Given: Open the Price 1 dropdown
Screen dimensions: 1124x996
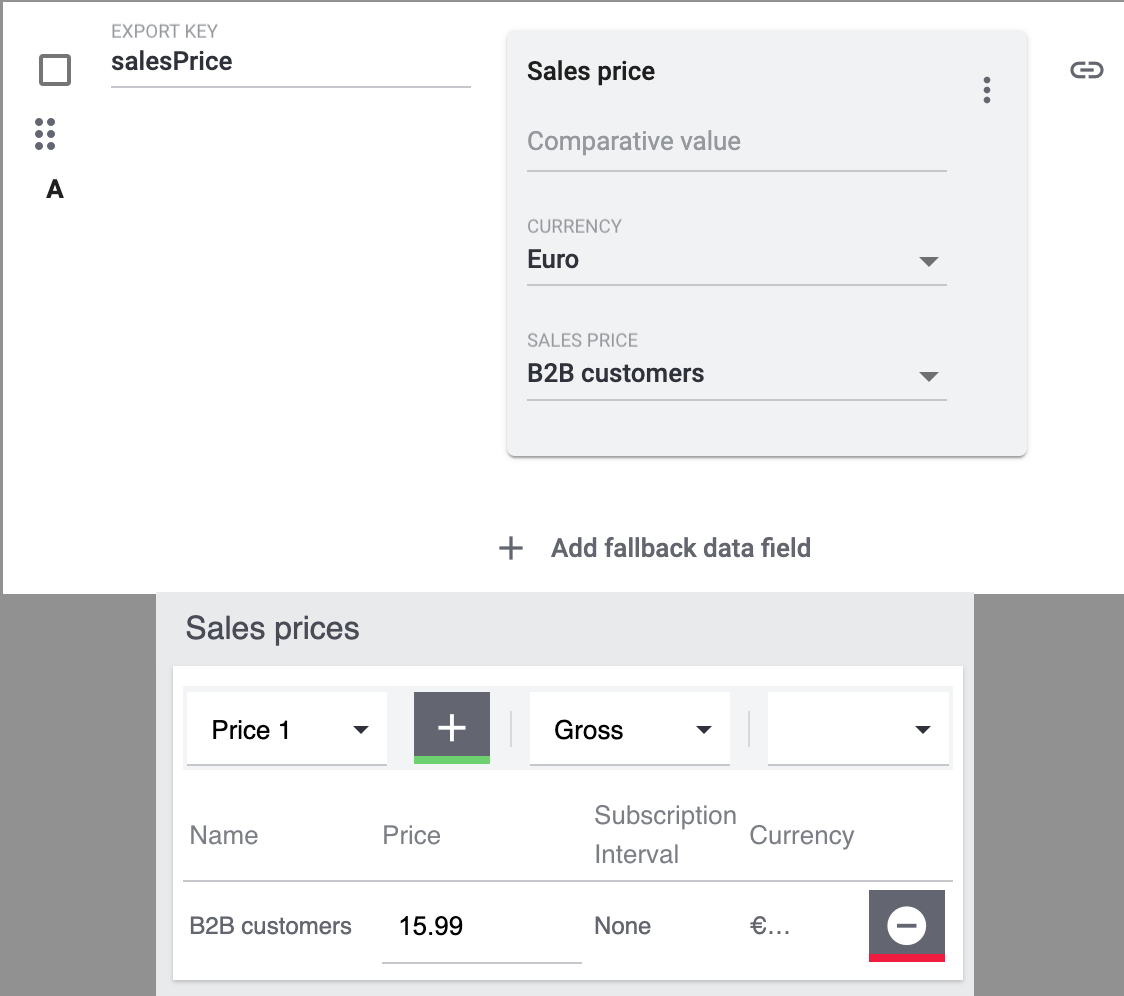Looking at the screenshot, I should [x=287, y=730].
